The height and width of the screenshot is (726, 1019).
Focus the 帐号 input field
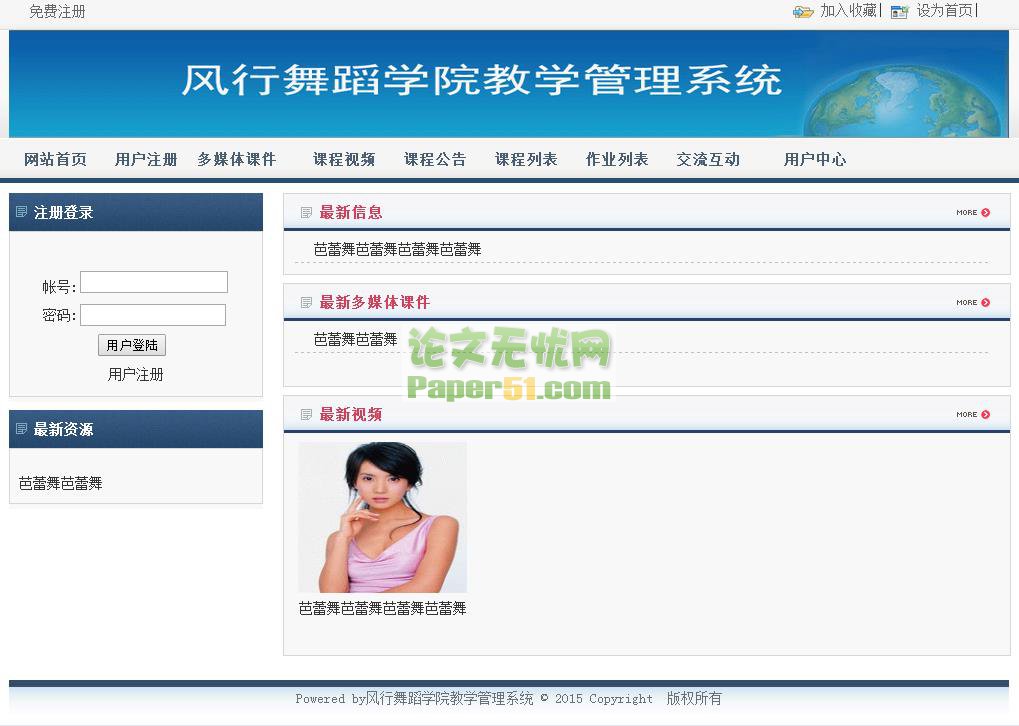tap(154, 282)
